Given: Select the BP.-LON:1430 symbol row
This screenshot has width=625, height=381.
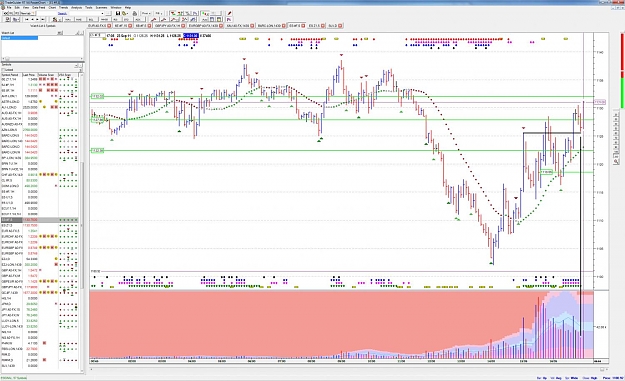Looking at the screenshot, I should coord(39,158).
